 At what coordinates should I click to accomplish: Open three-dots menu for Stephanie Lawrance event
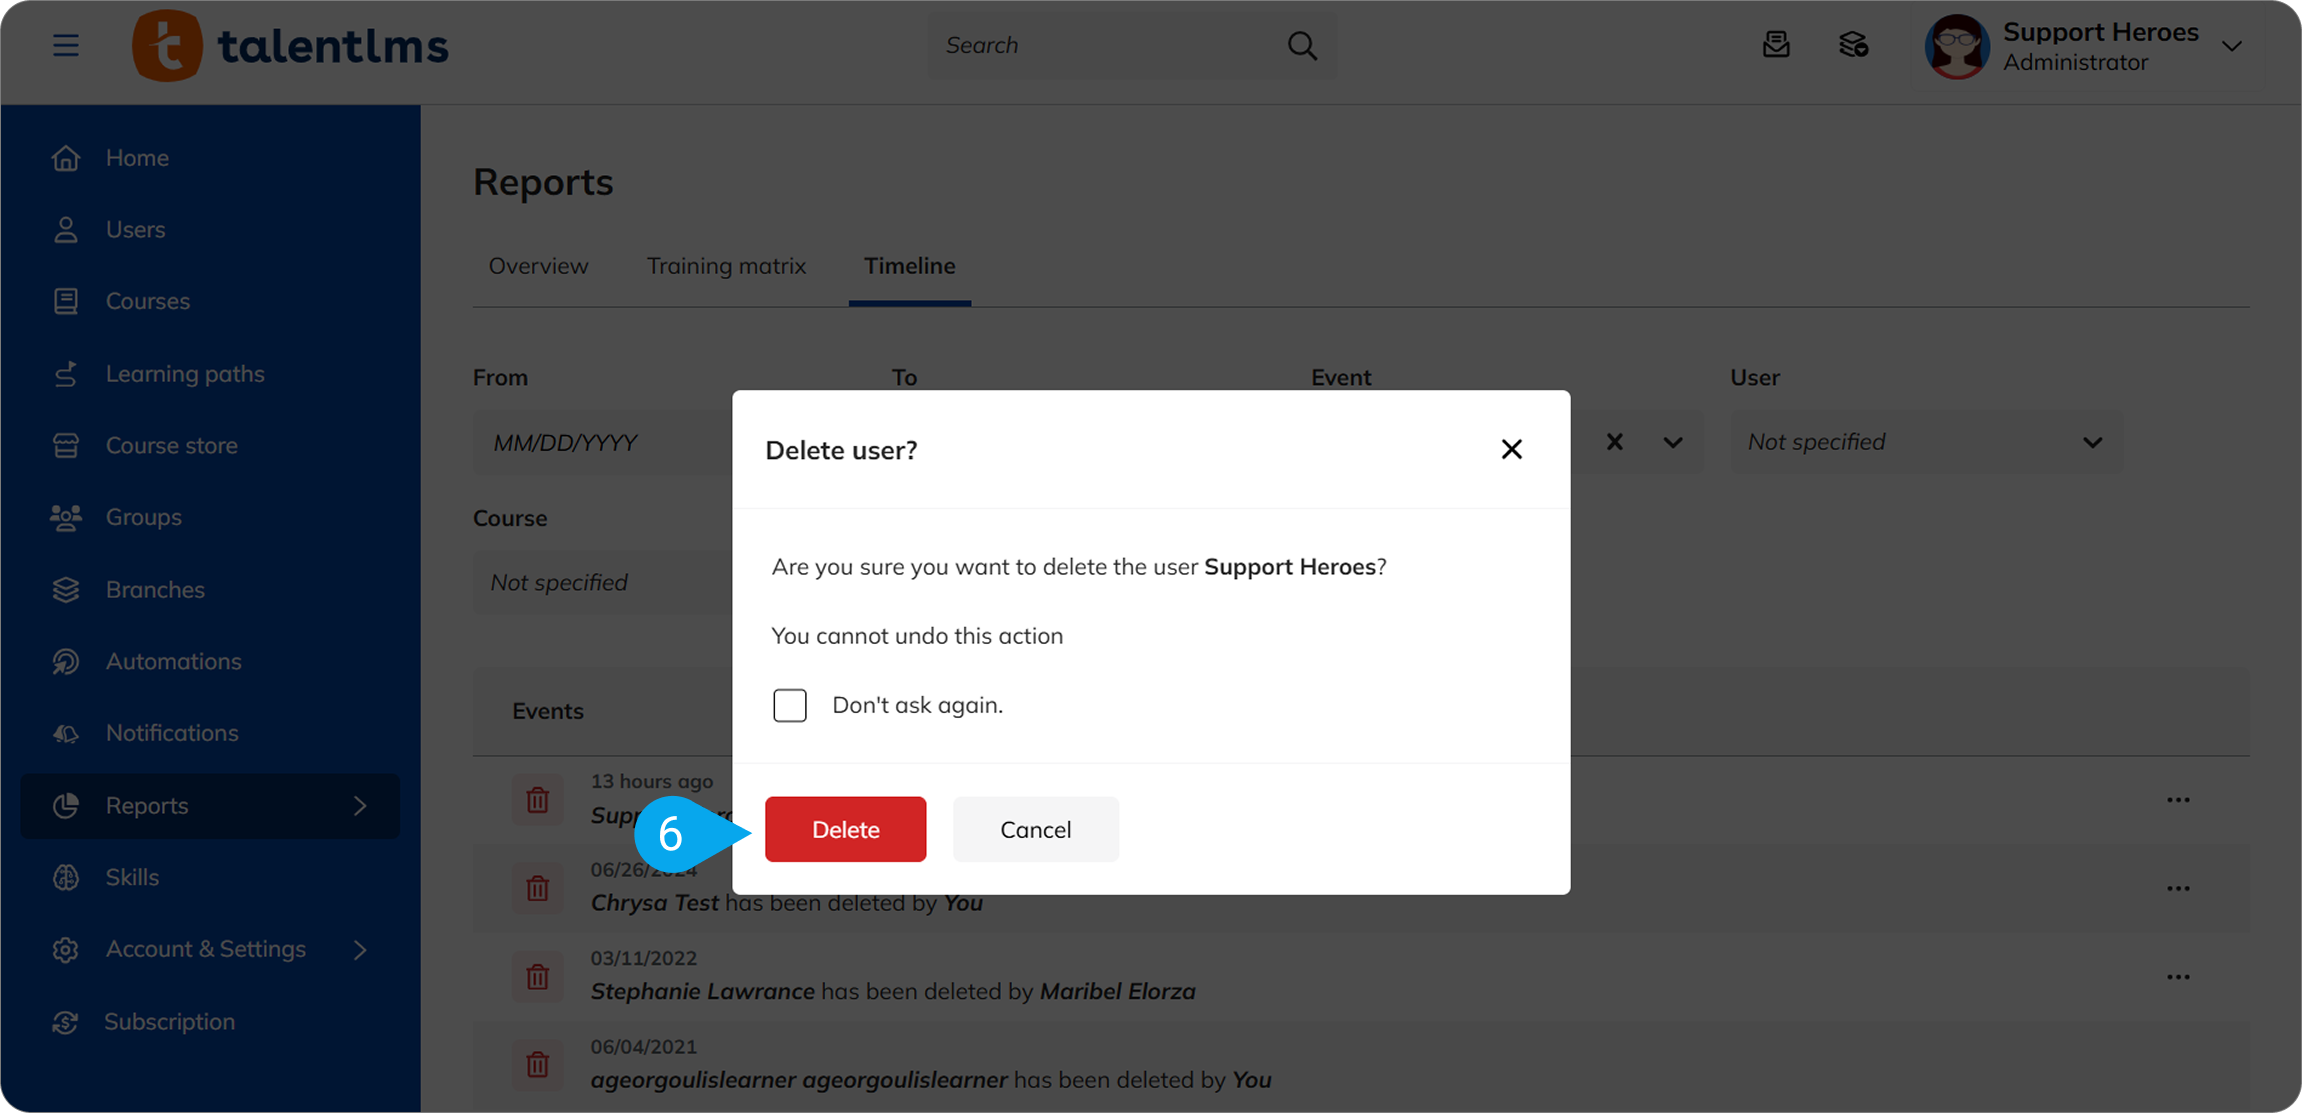click(x=2178, y=977)
